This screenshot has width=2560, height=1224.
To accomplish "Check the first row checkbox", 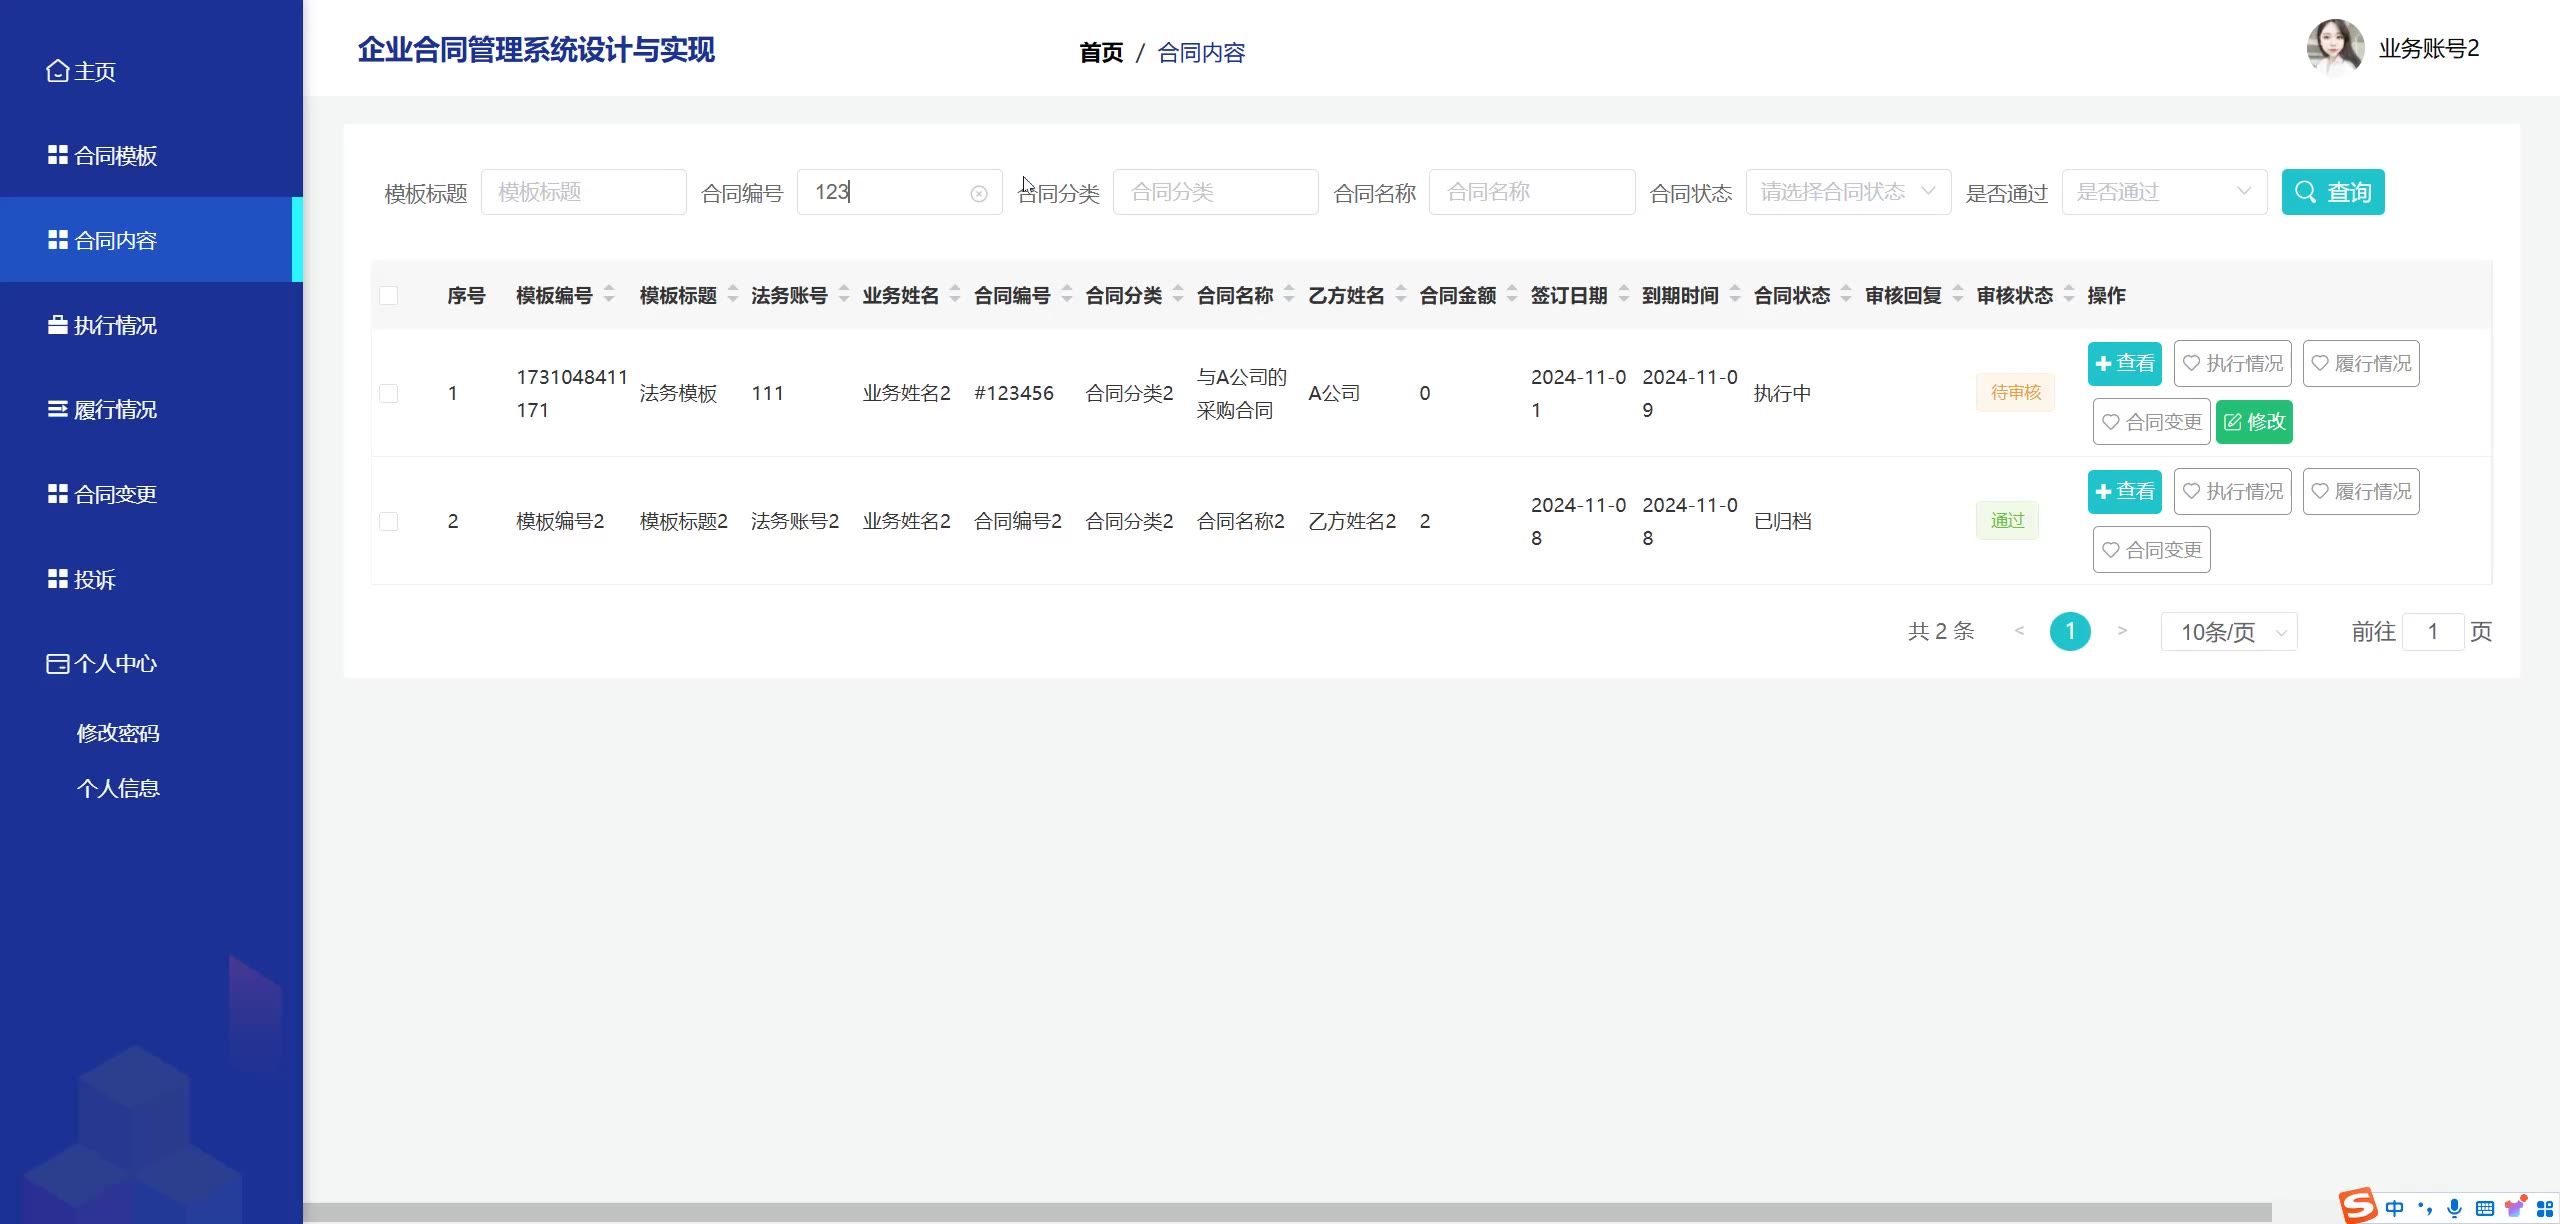I will click(x=389, y=394).
